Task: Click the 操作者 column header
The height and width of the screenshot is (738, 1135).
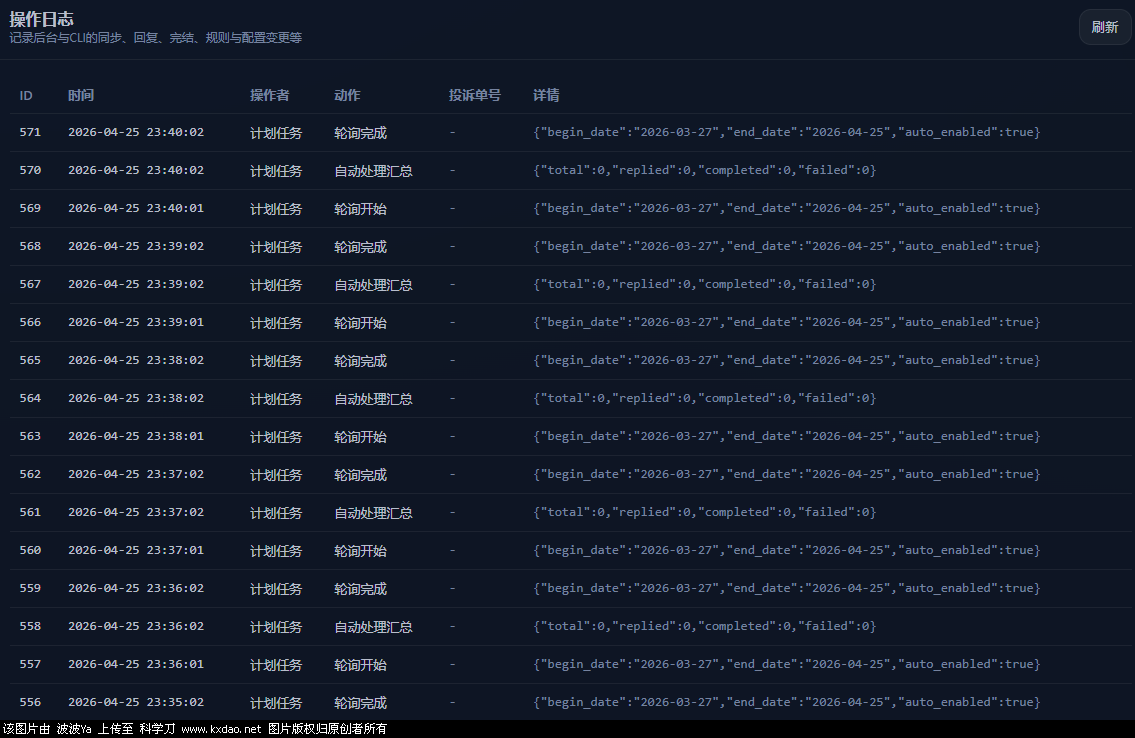Action: (269, 96)
